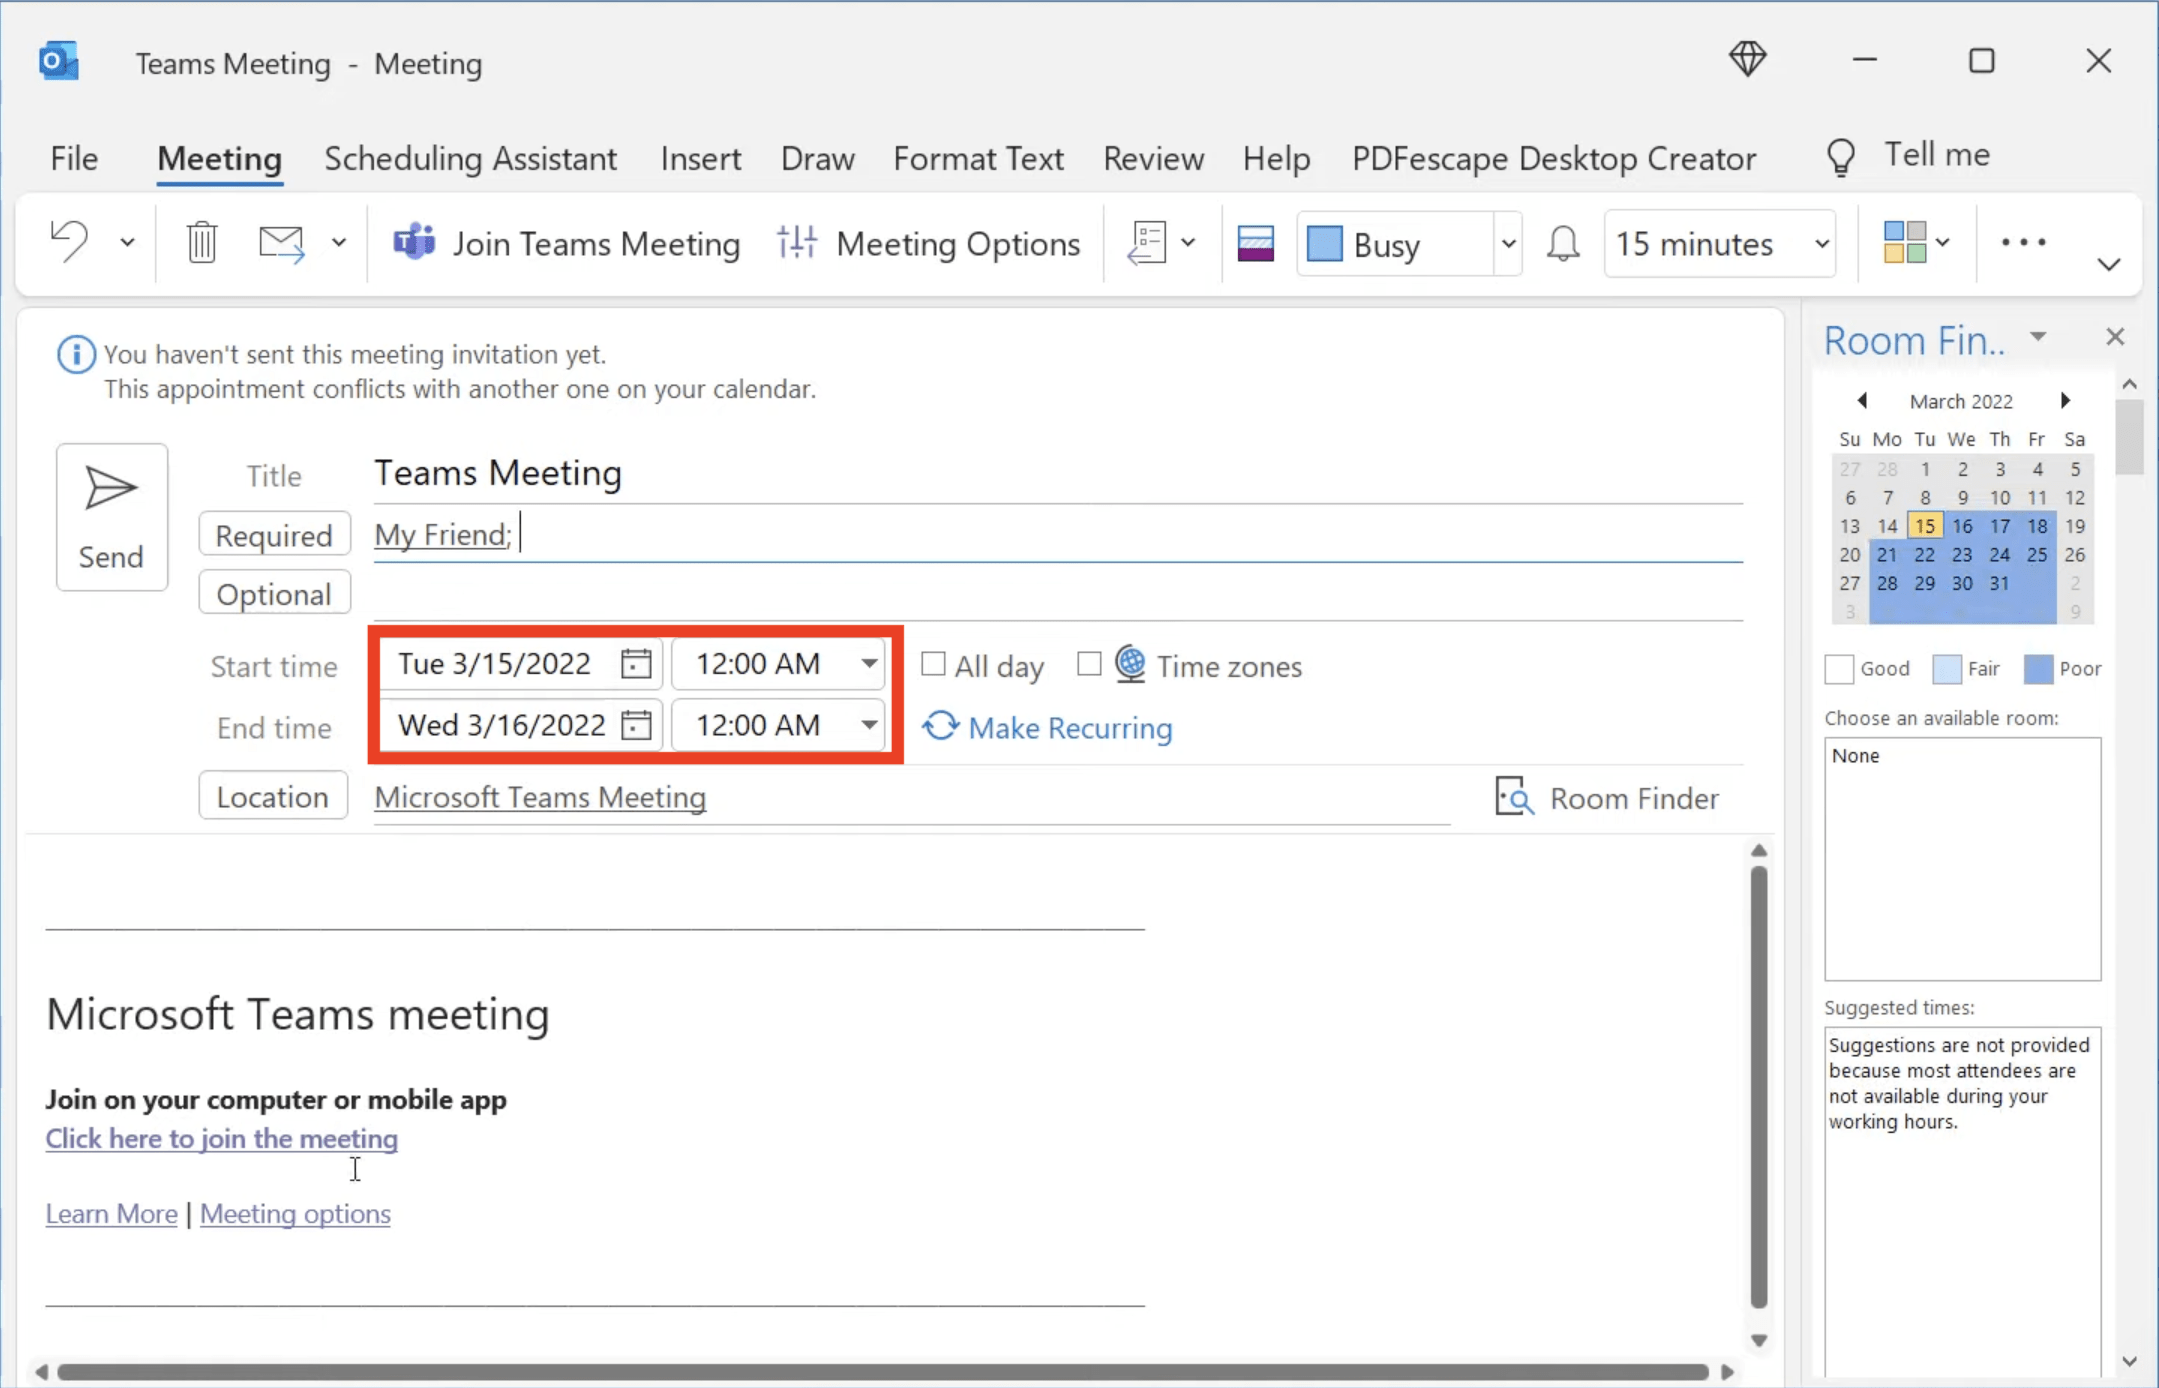Open Meeting Options sliders icon

(x=797, y=243)
